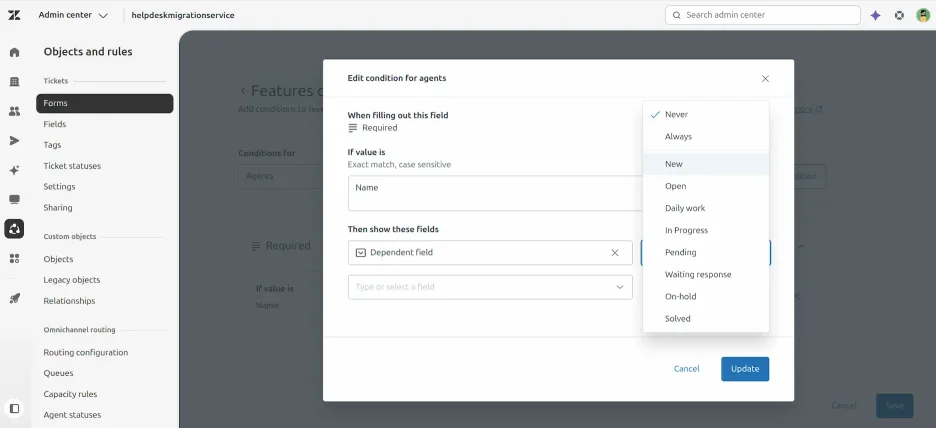Open the Home icon in left rail

[x=14, y=52]
